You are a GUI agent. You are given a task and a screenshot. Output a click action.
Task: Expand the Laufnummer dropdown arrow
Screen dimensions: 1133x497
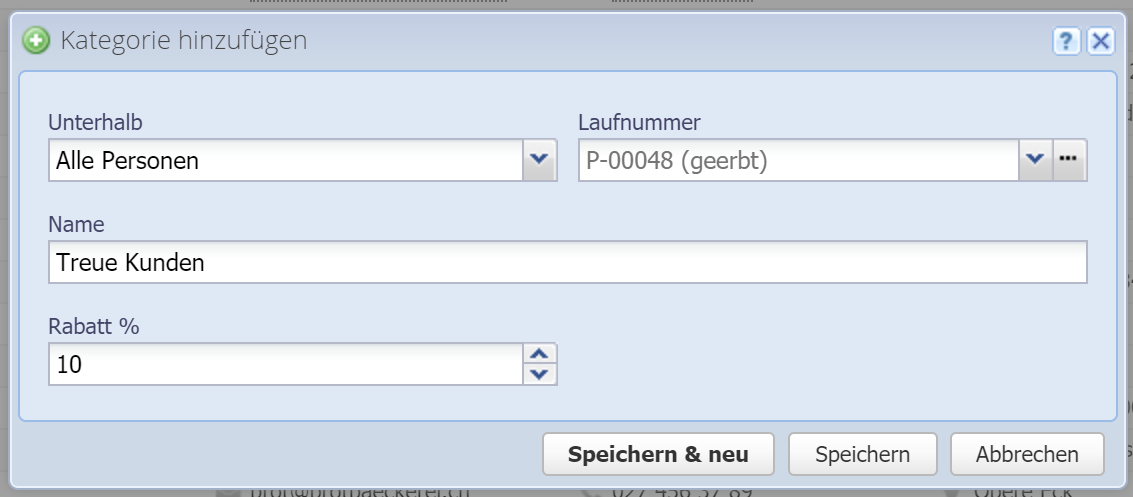click(x=1035, y=160)
